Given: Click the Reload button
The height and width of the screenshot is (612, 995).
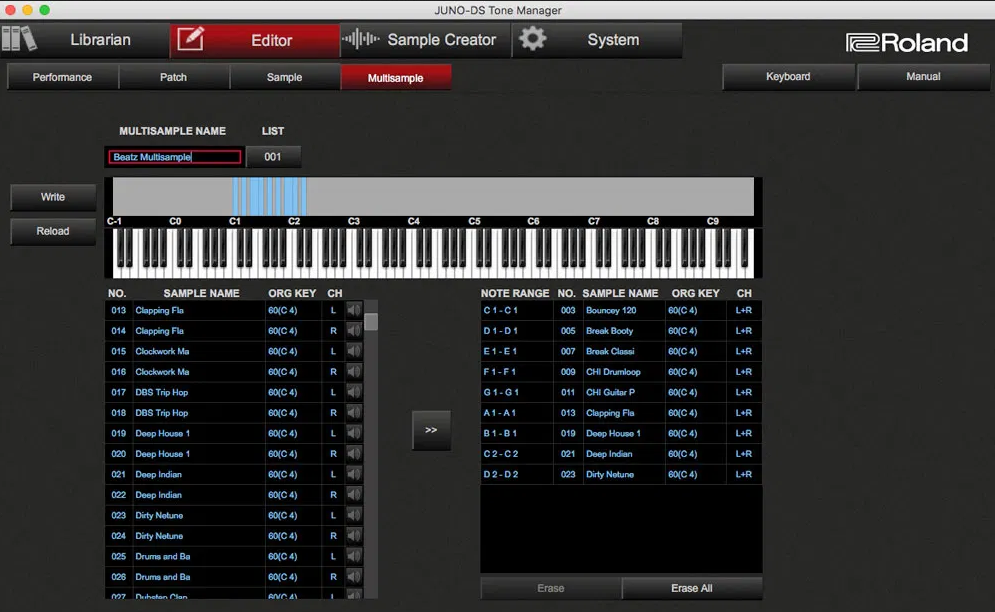Looking at the screenshot, I should point(53,232).
